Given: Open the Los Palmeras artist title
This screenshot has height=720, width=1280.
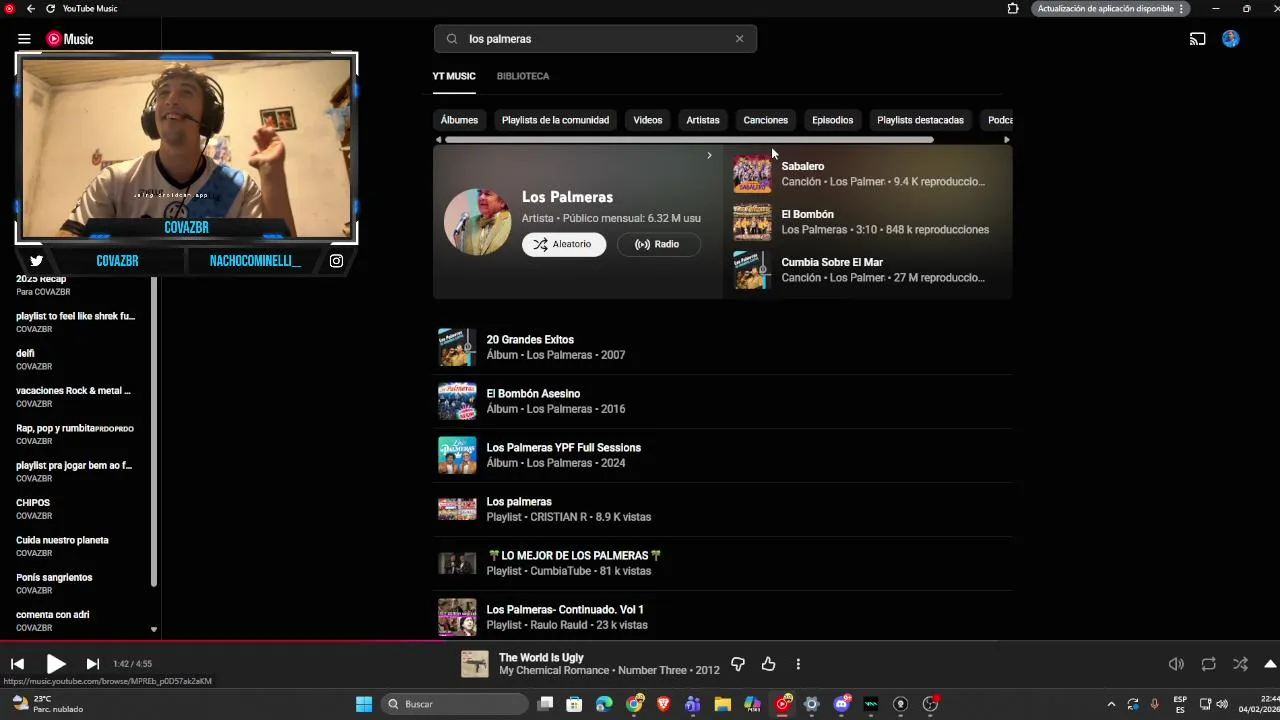Looking at the screenshot, I should [567, 197].
